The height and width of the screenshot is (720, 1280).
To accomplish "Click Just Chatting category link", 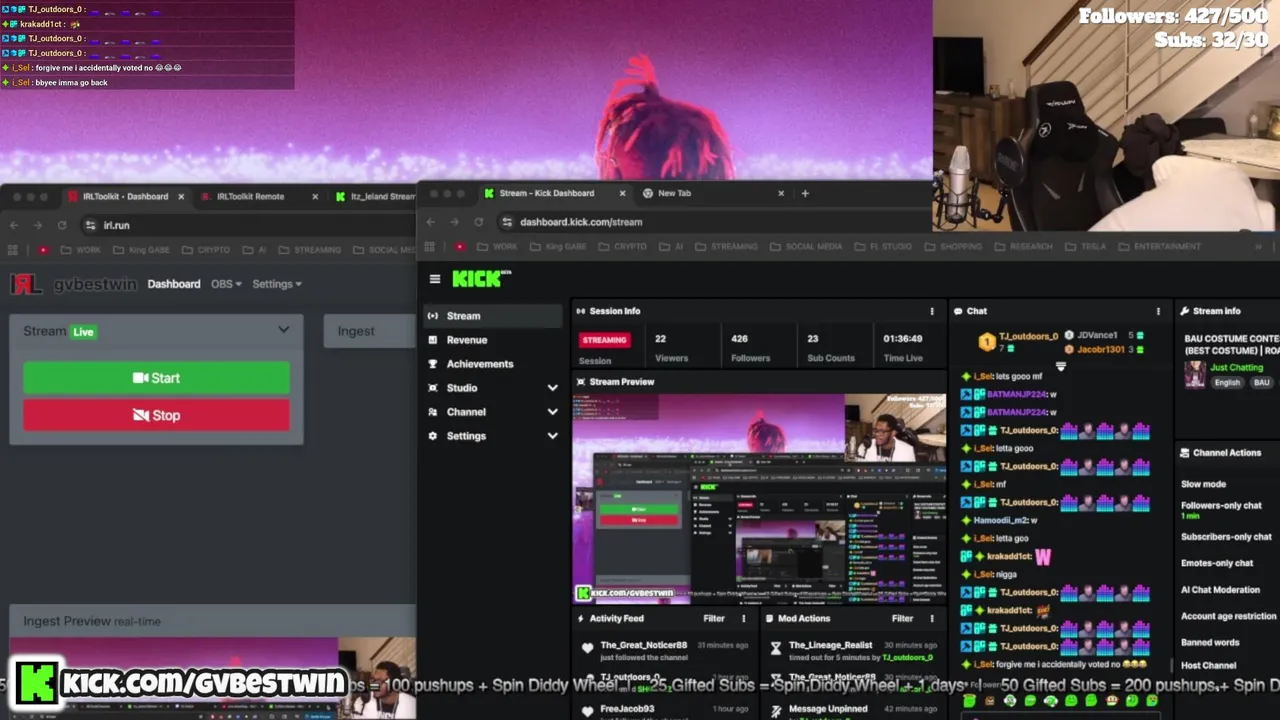I will 1236,368.
